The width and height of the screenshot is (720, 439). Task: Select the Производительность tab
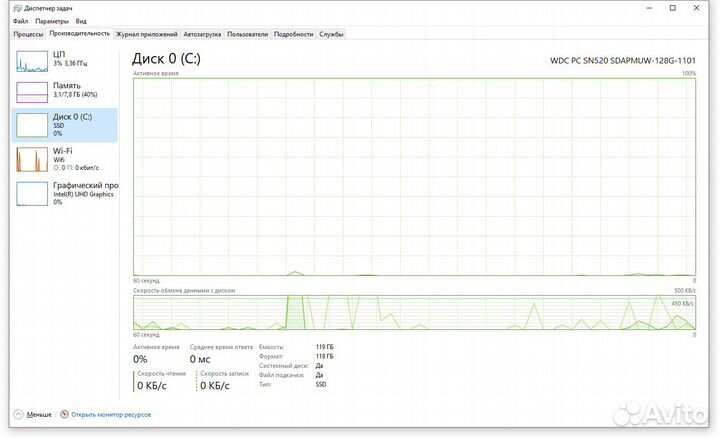point(80,34)
